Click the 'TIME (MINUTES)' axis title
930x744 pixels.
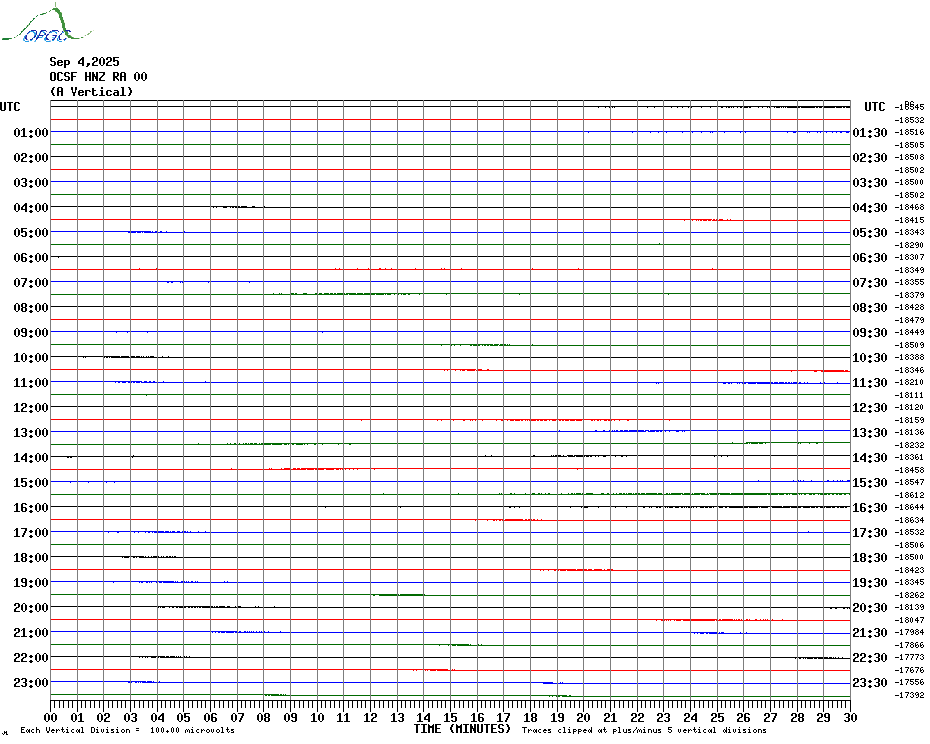(462, 729)
